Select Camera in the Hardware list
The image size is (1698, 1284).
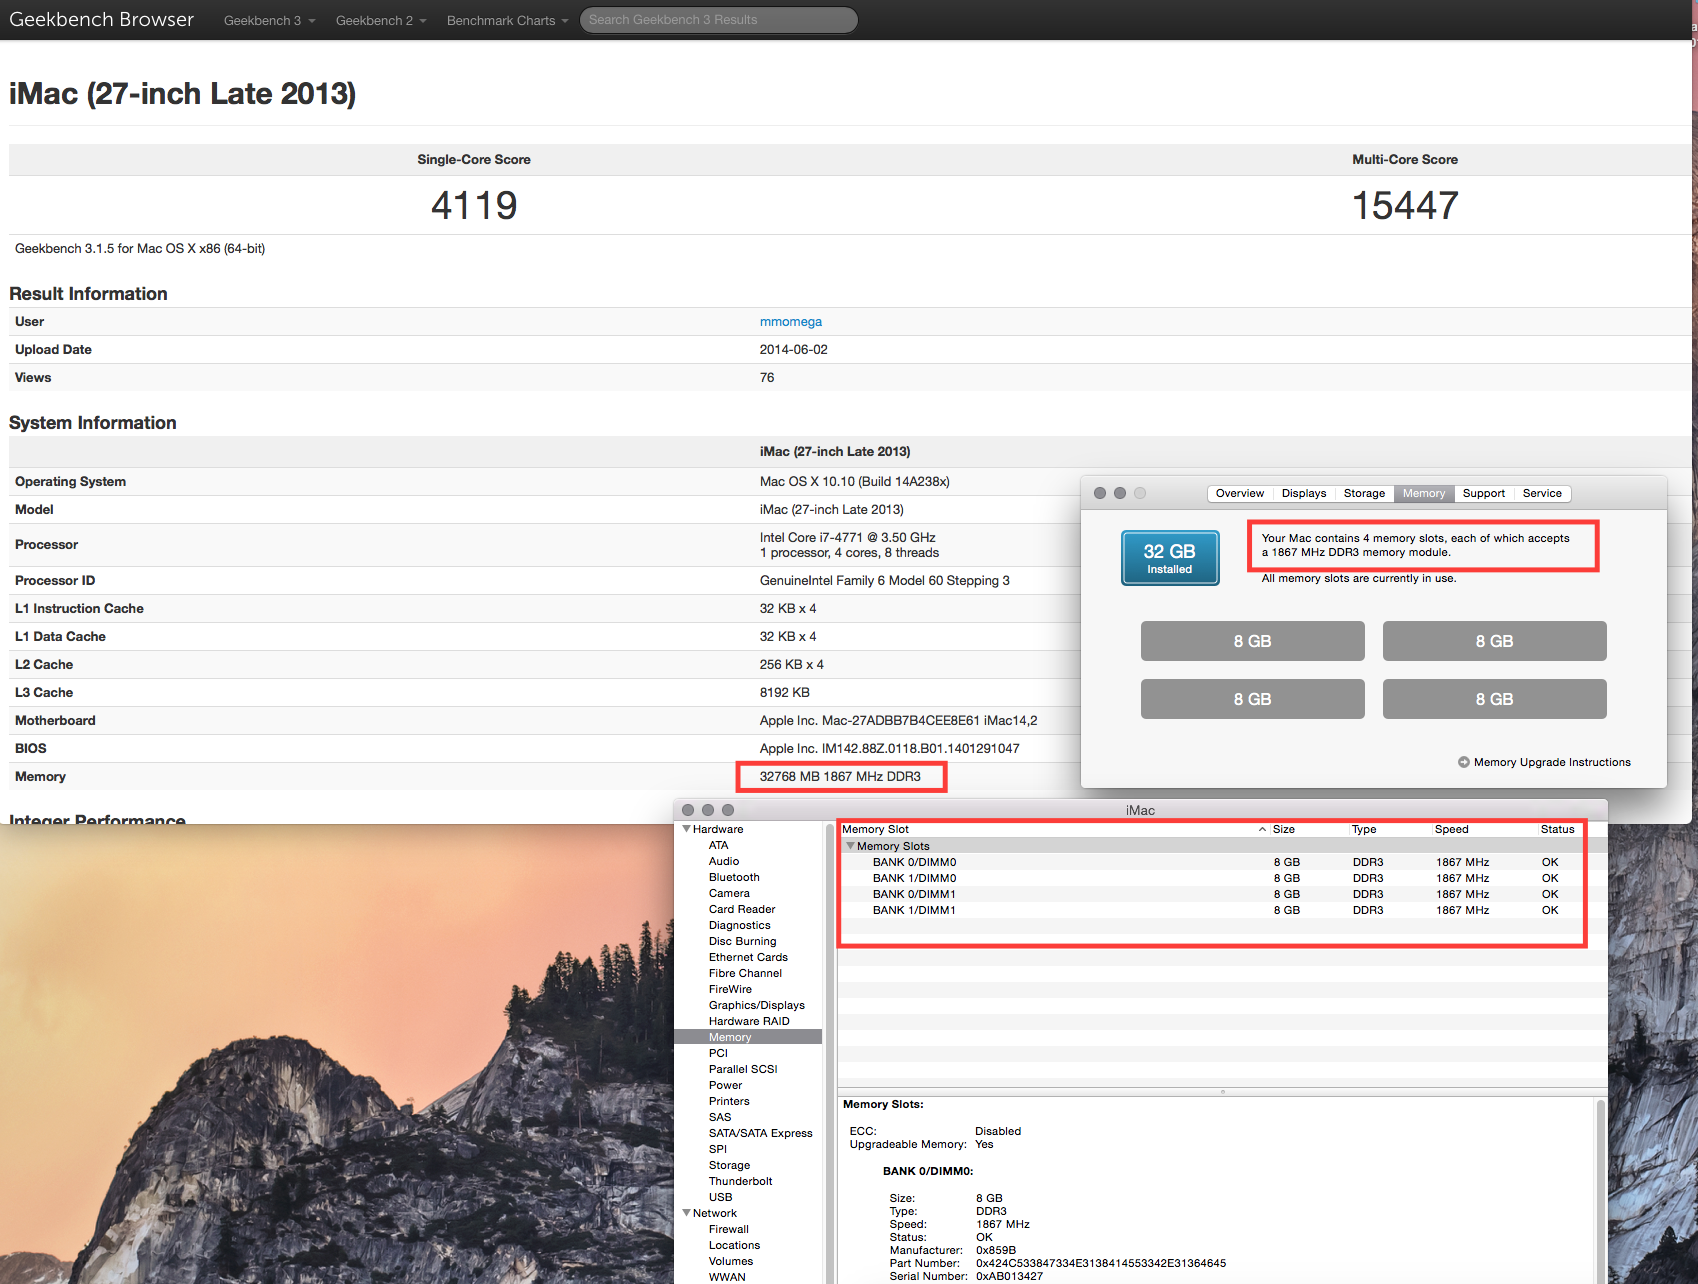tap(729, 893)
